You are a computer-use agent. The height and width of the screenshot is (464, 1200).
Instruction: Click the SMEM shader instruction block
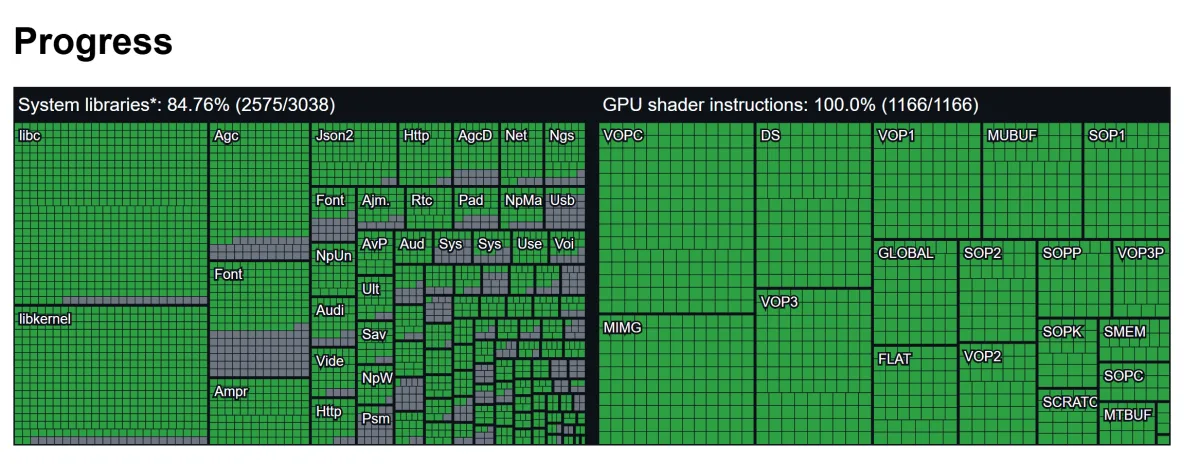(x=1134, y=340)
